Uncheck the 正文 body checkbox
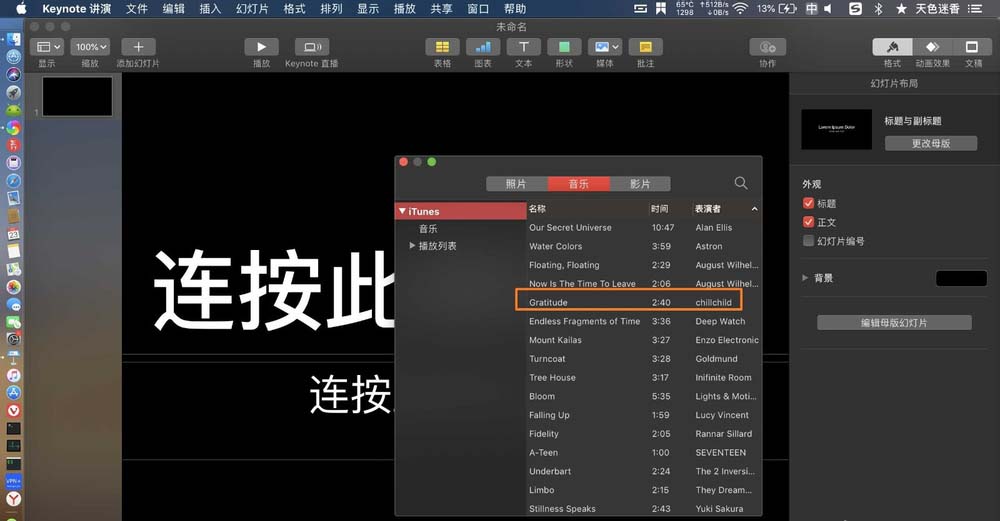This screenshot has width=1000, height=521. [808, 222]
